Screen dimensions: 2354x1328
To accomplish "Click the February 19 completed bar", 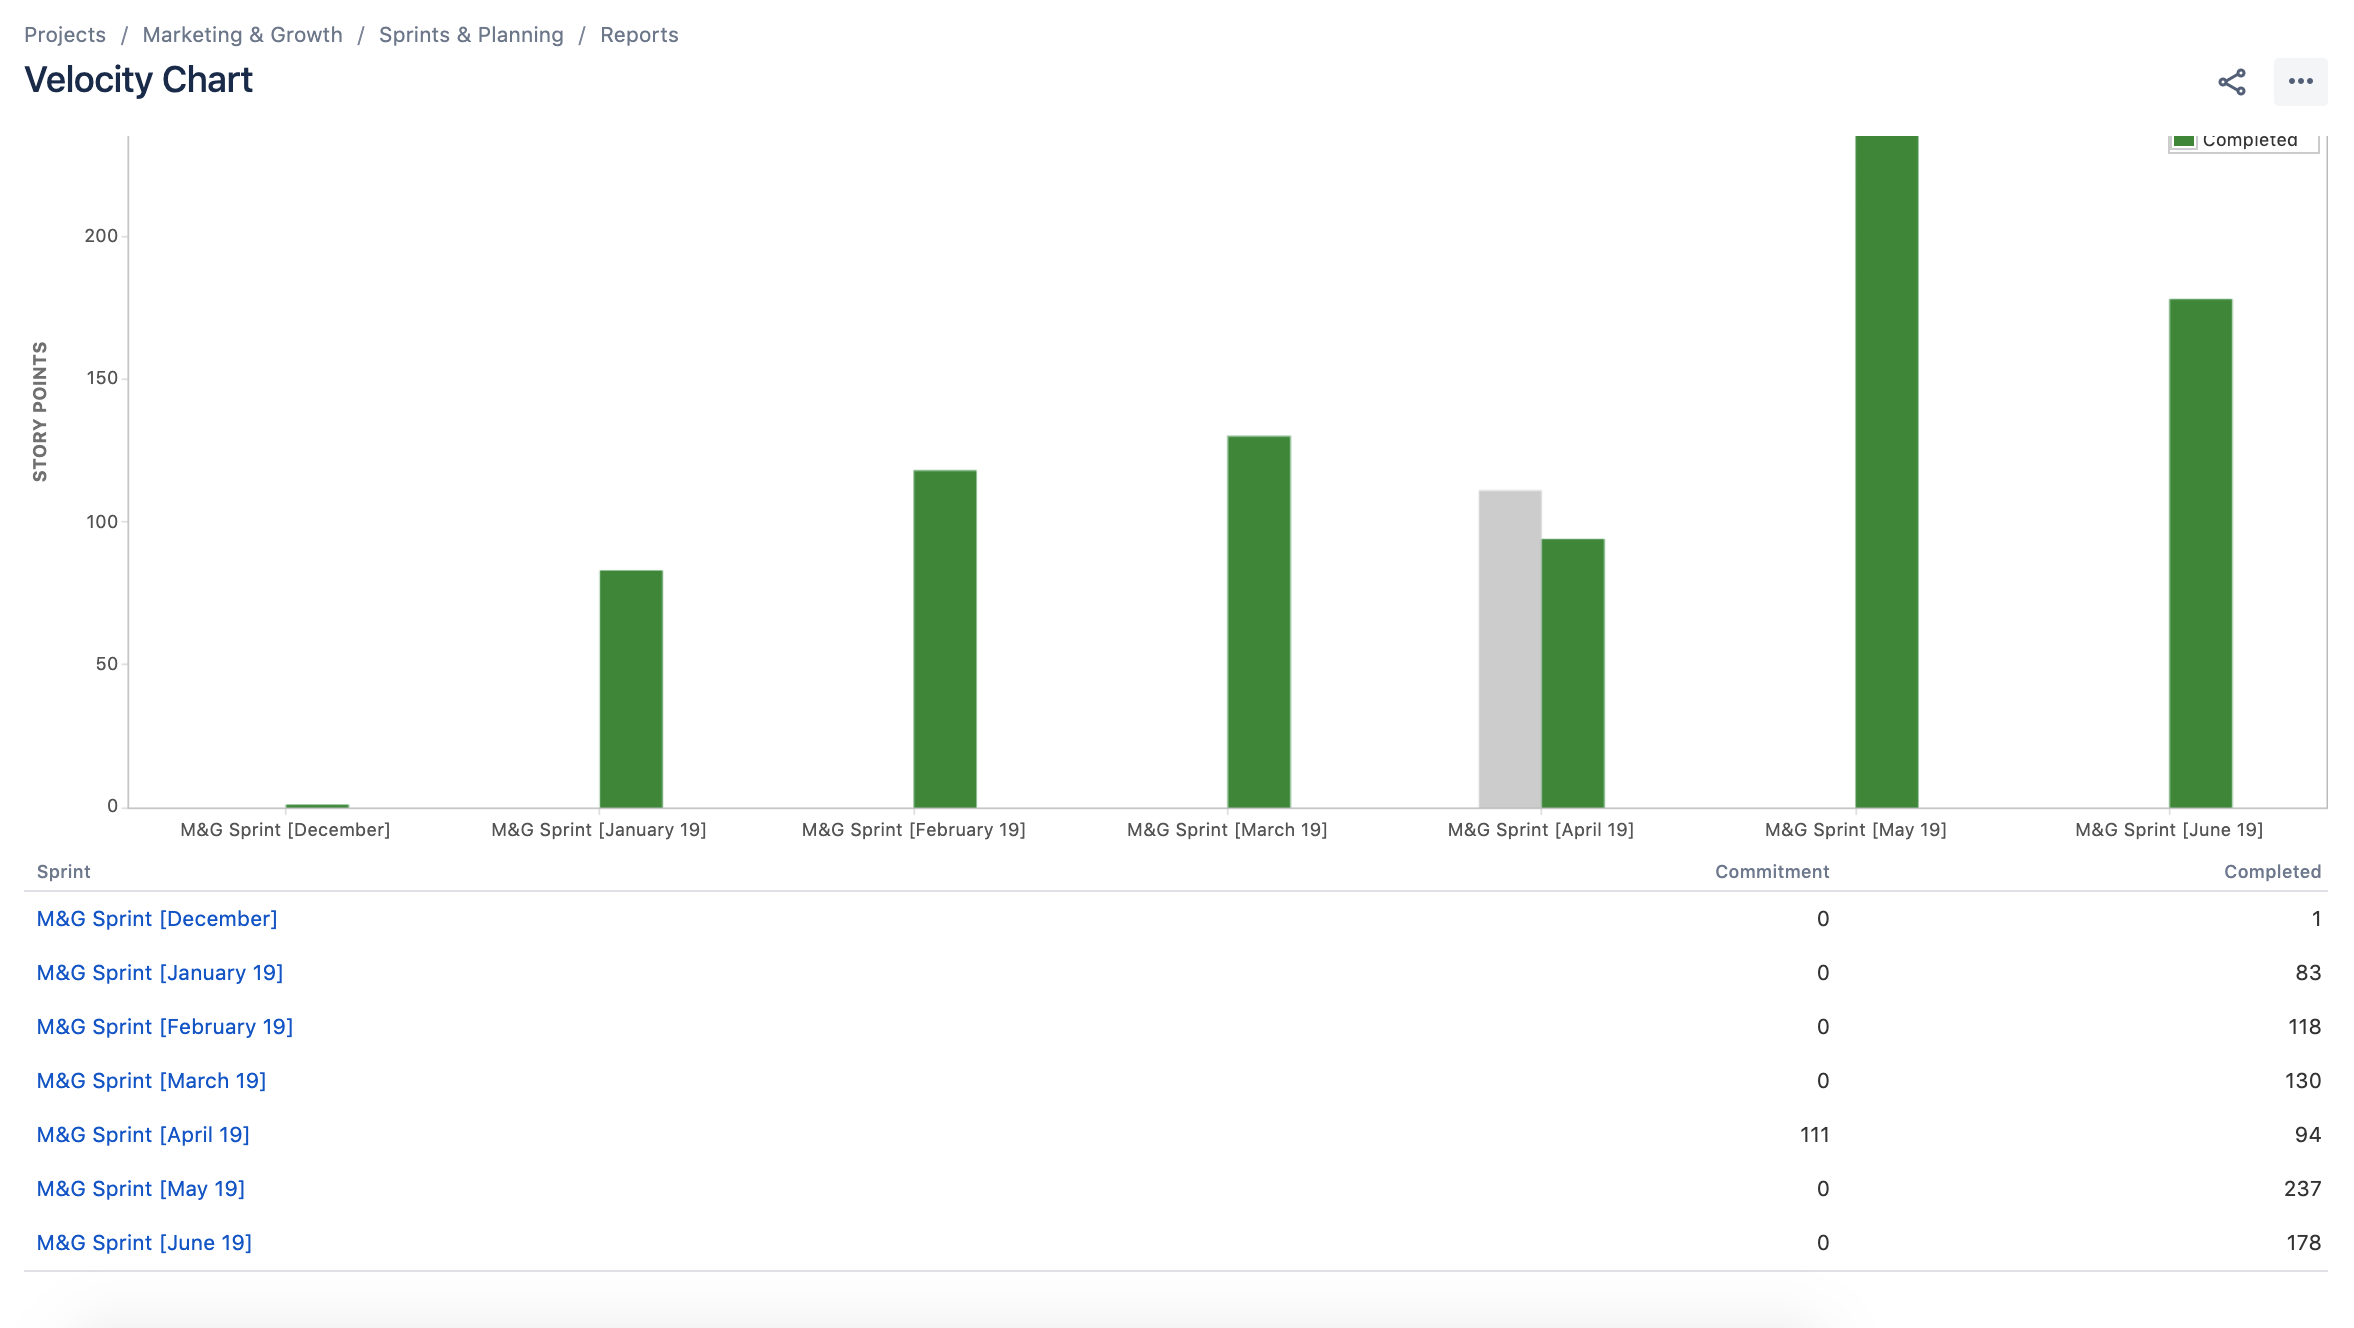I will [x=945, y=639].
